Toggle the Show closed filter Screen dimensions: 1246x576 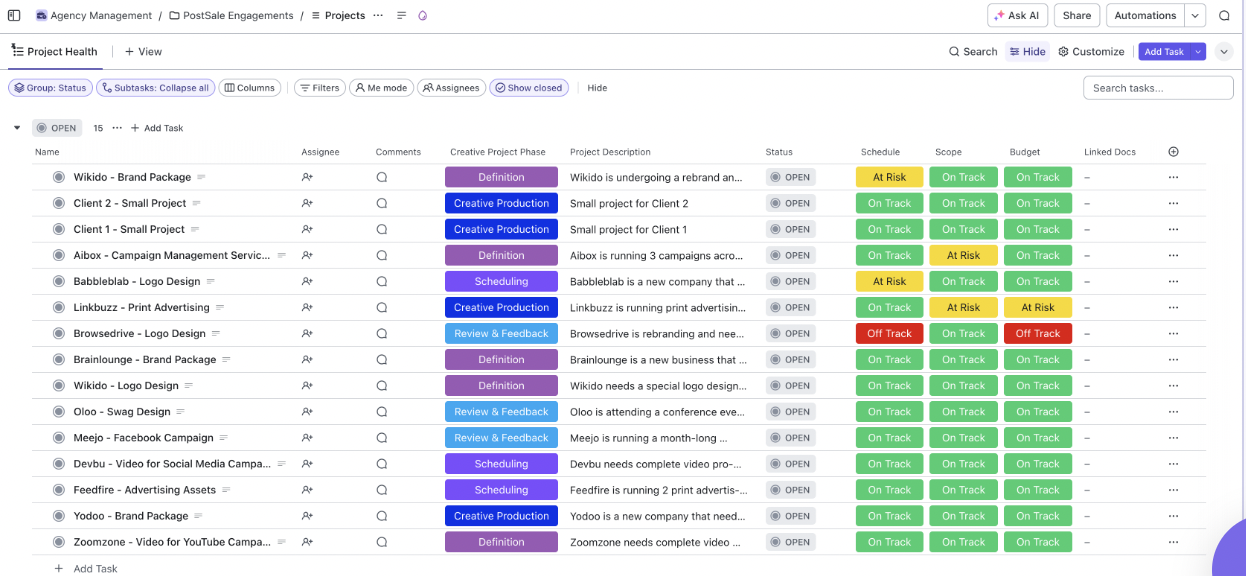coord(529,88)
